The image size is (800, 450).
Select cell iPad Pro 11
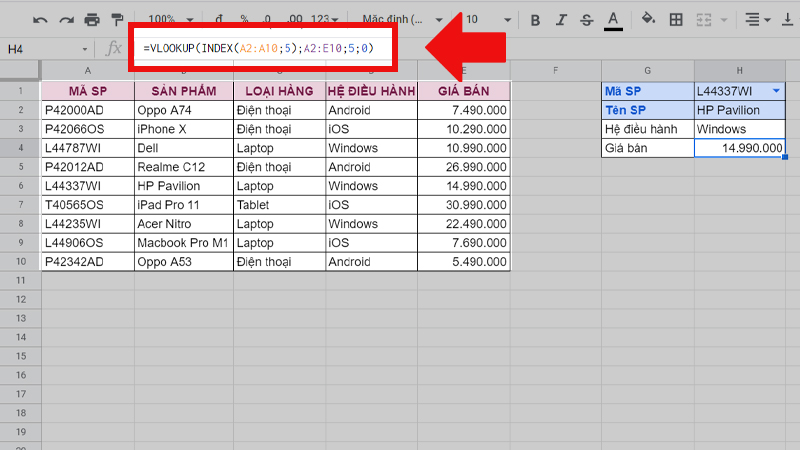(x=184, y=205)
